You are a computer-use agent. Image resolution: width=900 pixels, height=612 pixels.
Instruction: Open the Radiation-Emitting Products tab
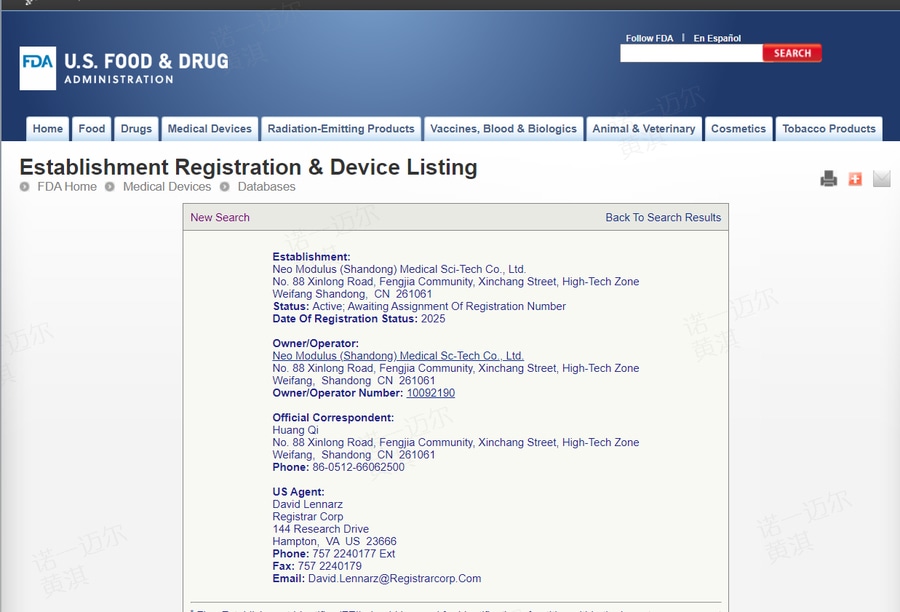341,129
